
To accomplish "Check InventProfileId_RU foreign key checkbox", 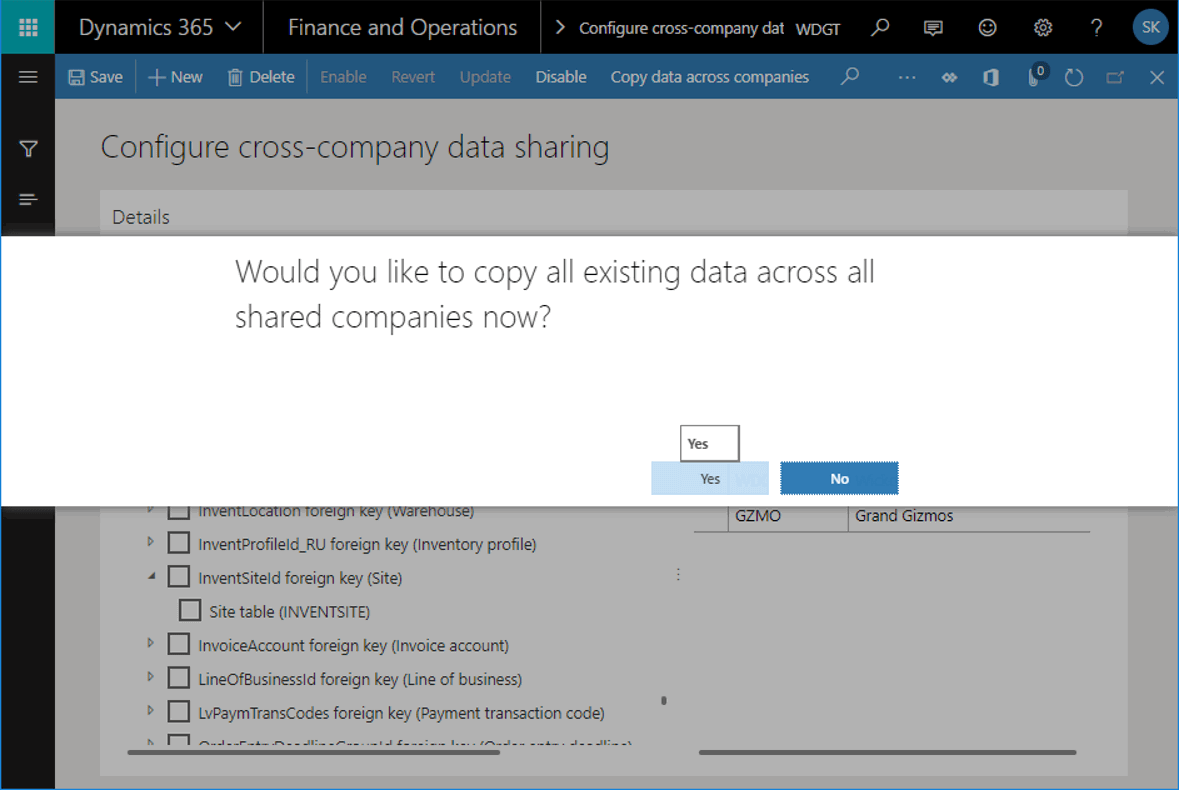I will [x=178, y=543].
